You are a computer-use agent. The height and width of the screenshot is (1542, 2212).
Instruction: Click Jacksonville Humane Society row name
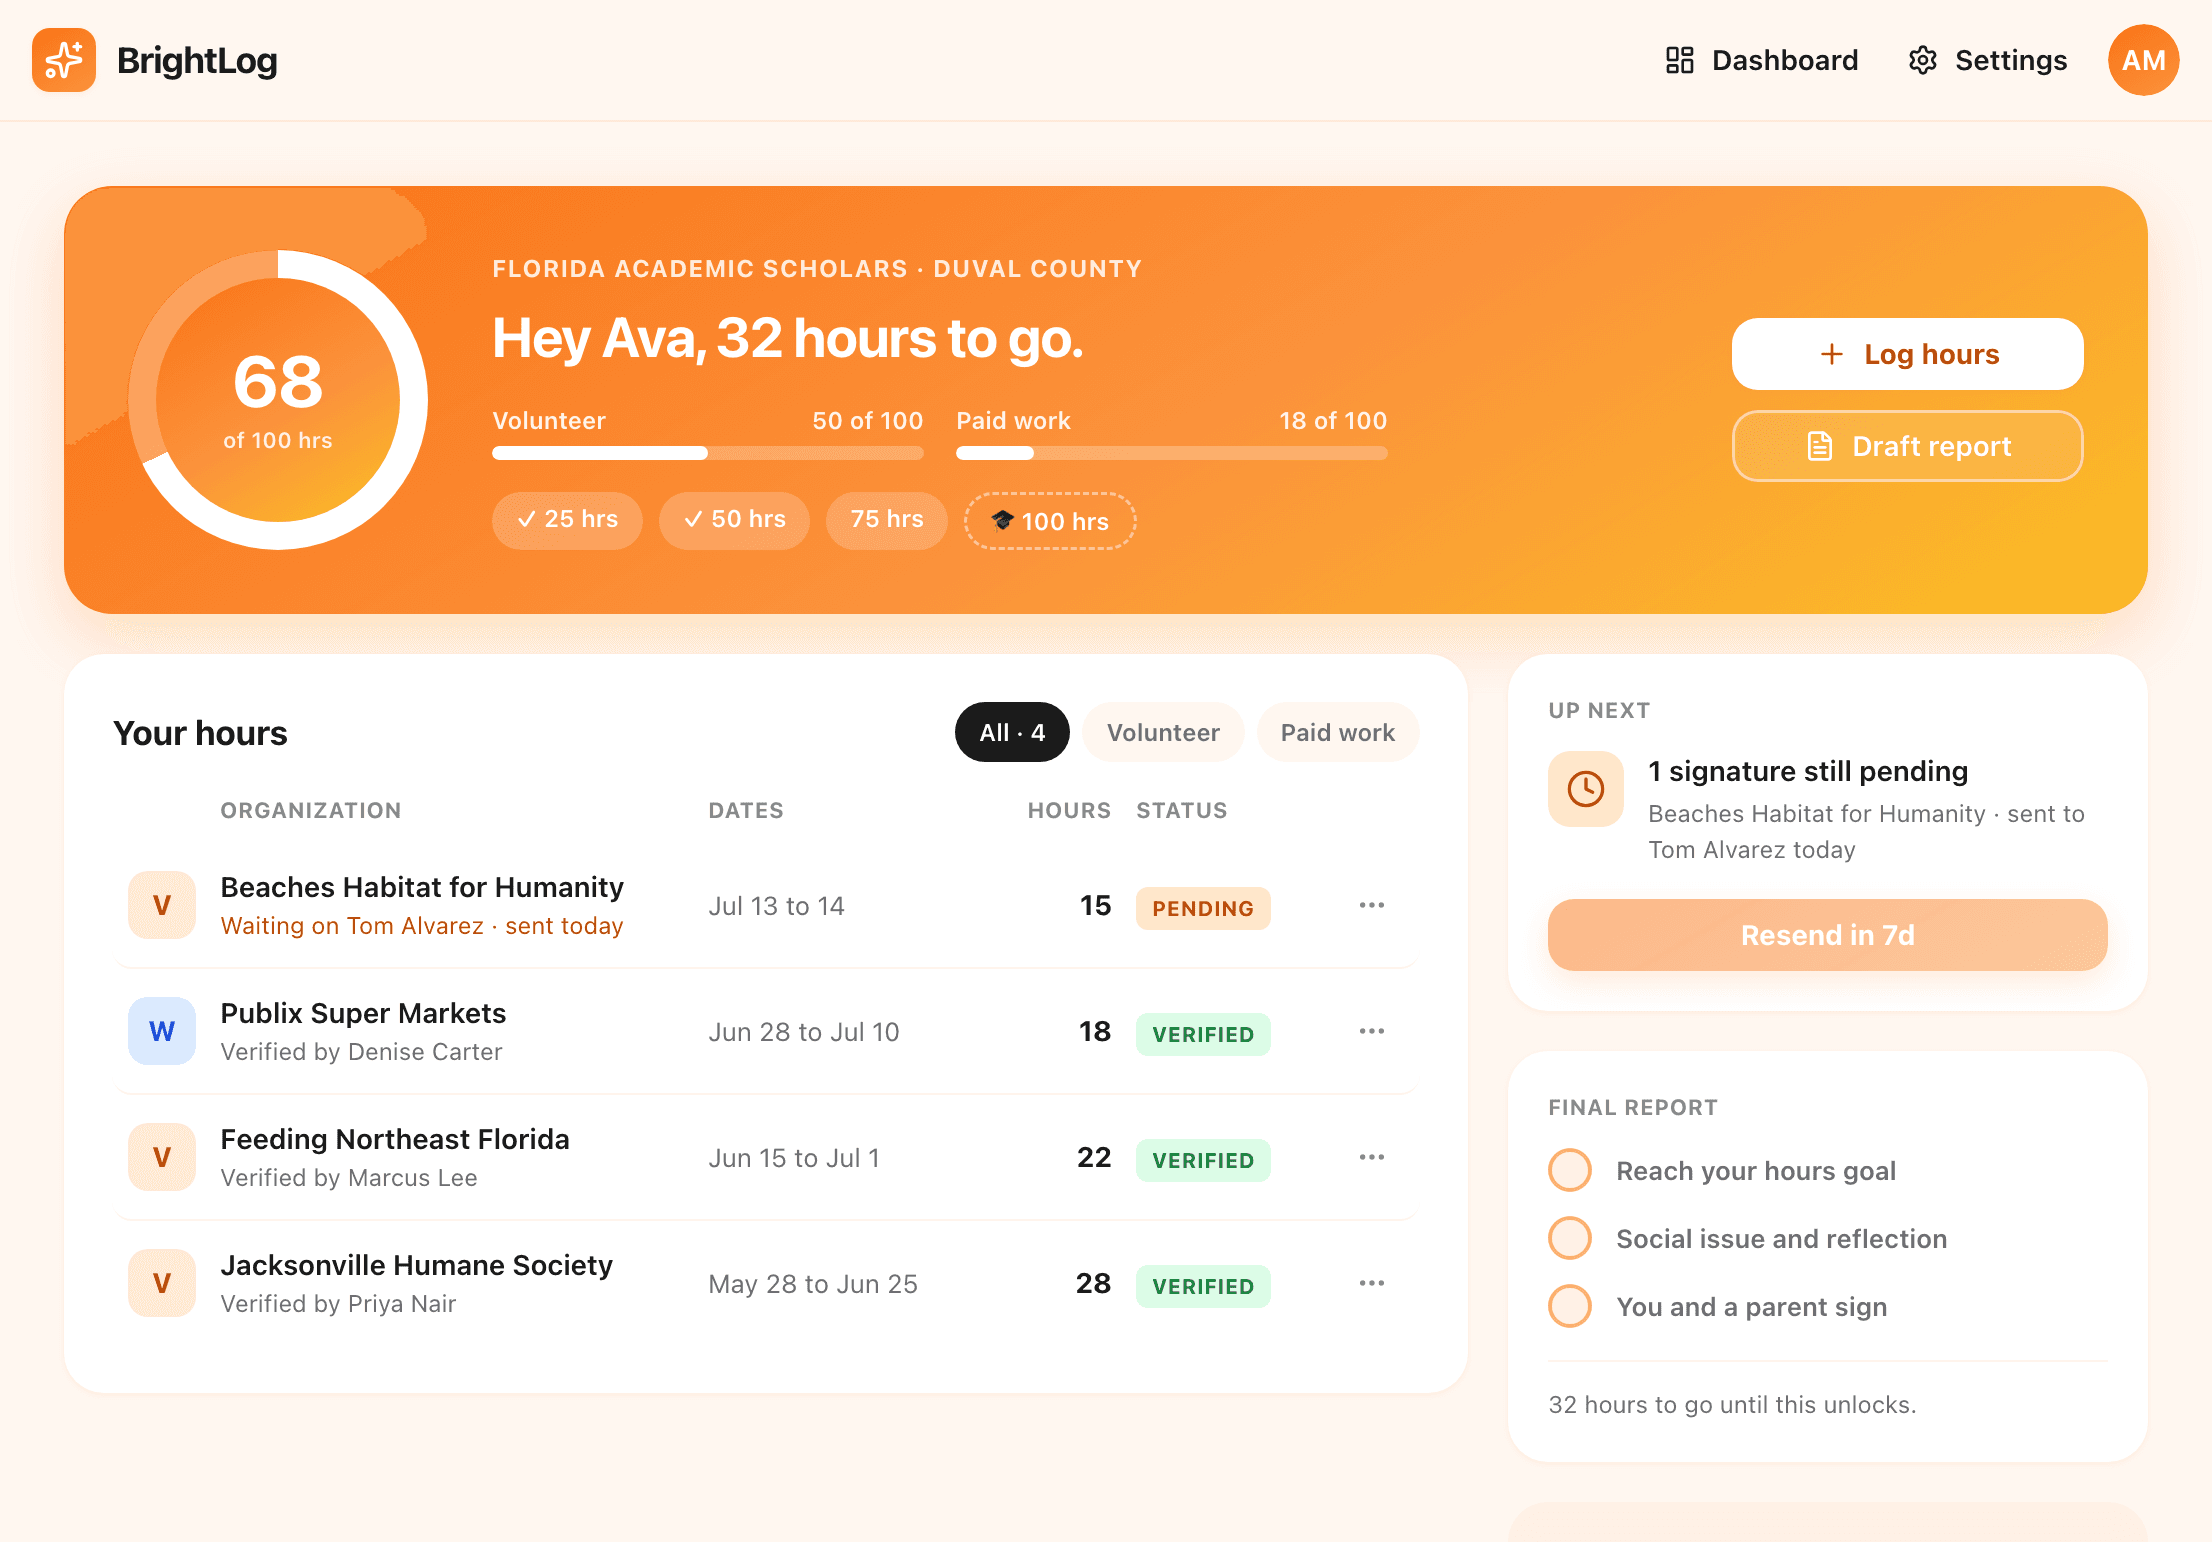click(x=417, y=1265)
